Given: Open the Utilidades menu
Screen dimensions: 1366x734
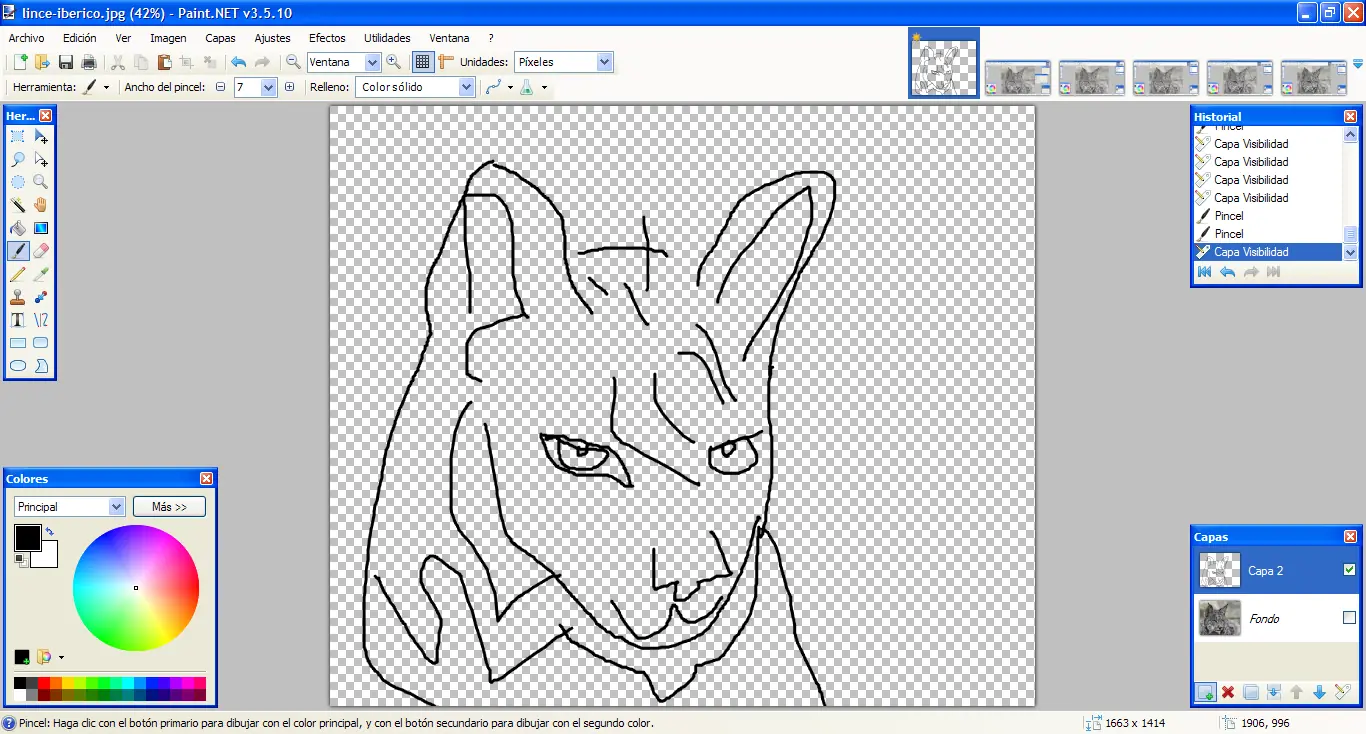Looking at the screenshot, I should click(387, 38).
